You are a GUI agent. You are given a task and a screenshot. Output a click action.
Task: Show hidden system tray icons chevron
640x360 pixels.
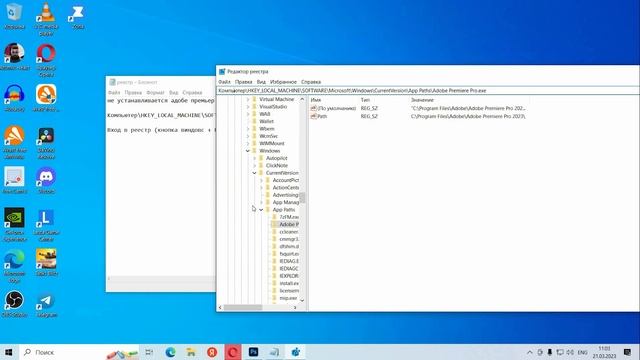pyautogui.click(x=529, y=352)
